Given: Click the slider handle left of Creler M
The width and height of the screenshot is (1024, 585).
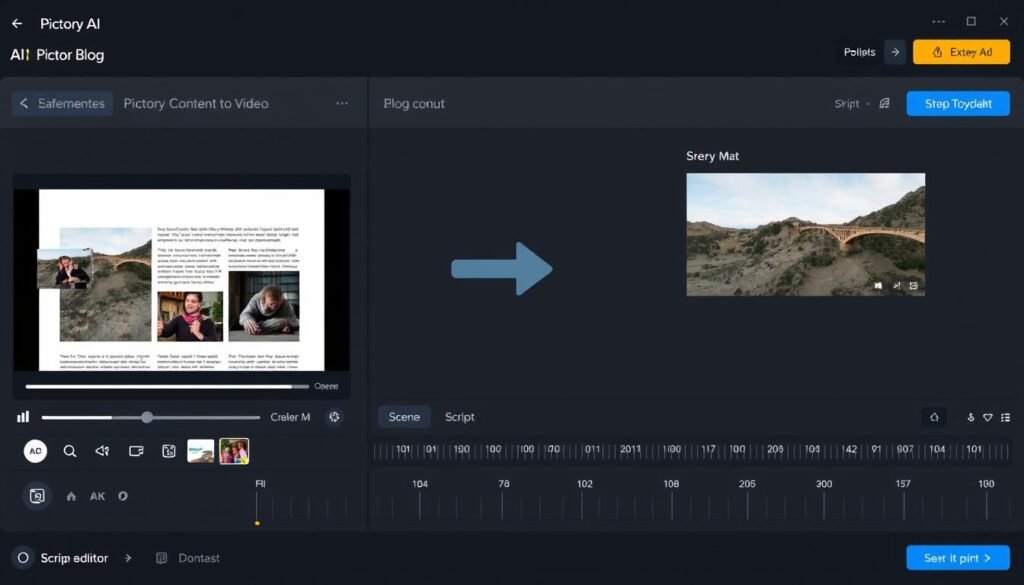Looking at the screenshot, I should click(x=147, y=417).
